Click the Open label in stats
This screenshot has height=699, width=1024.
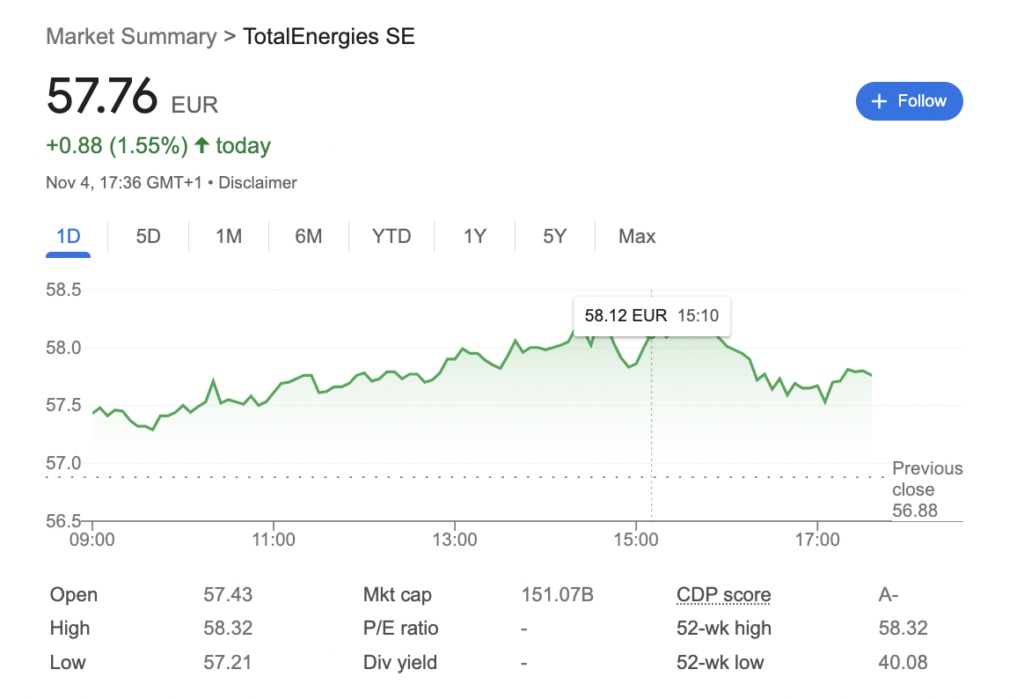tap(74, 594)
